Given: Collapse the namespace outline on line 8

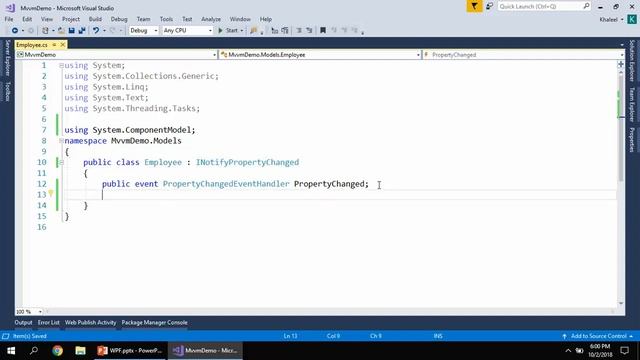Looking at the screenshot, I should click(61, 141).
